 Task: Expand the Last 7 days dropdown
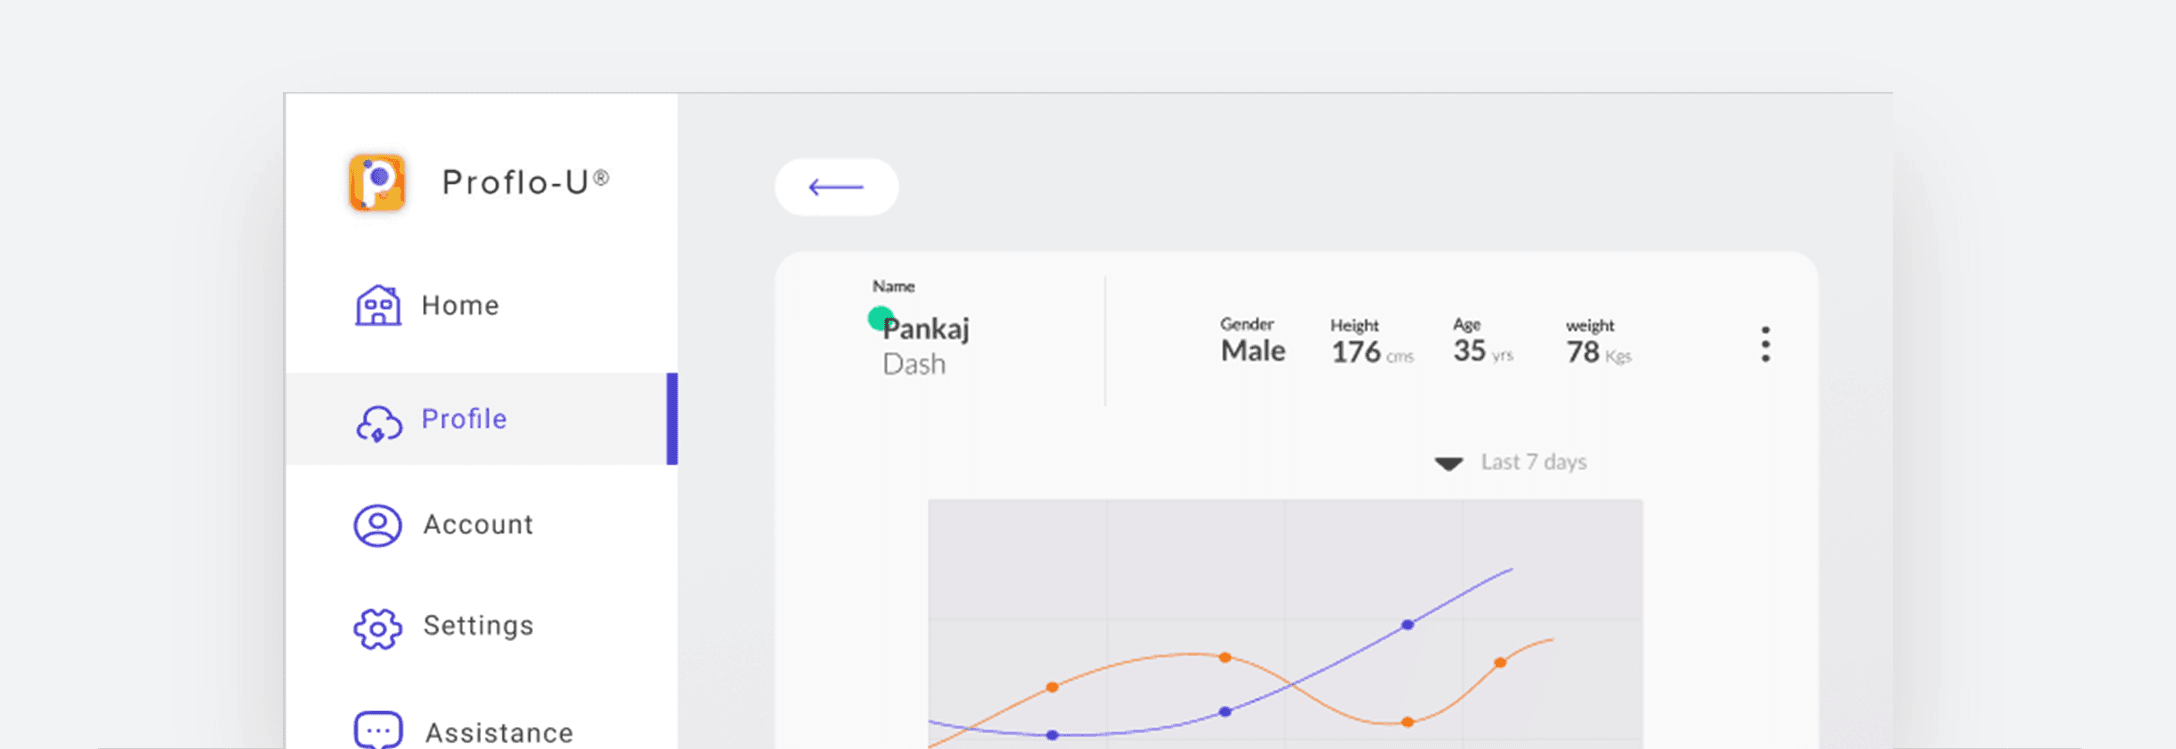tap(1533, 462)
